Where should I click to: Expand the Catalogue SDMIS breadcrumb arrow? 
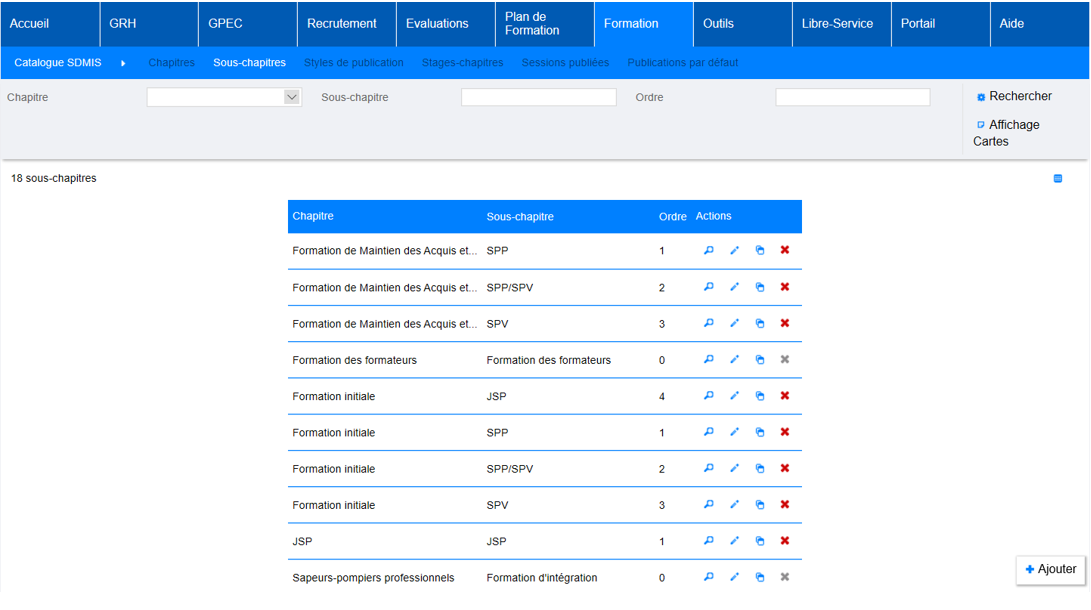tap(123, 63)
